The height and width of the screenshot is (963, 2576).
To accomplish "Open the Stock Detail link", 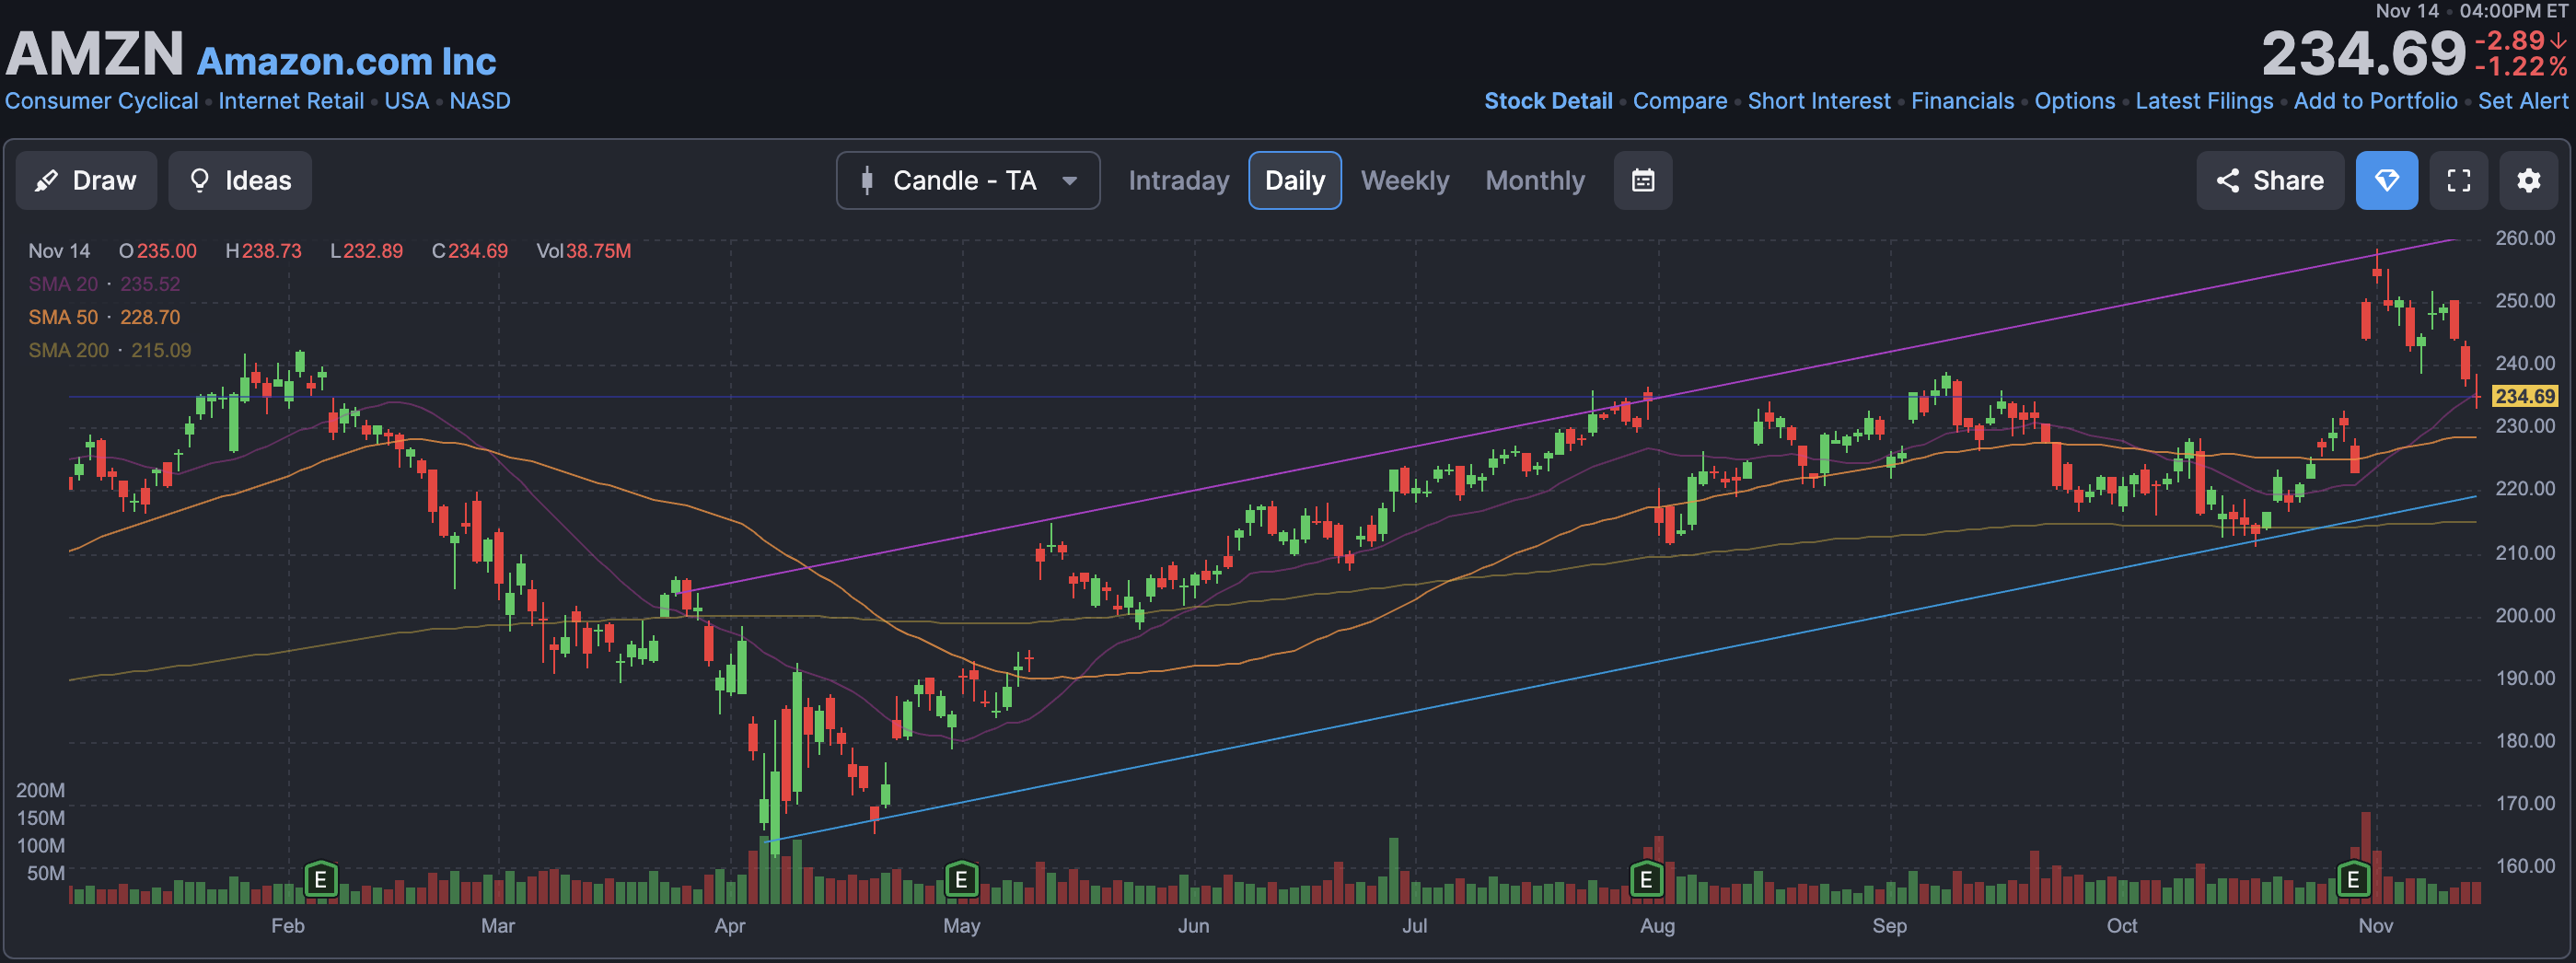I will point(1548,101).
